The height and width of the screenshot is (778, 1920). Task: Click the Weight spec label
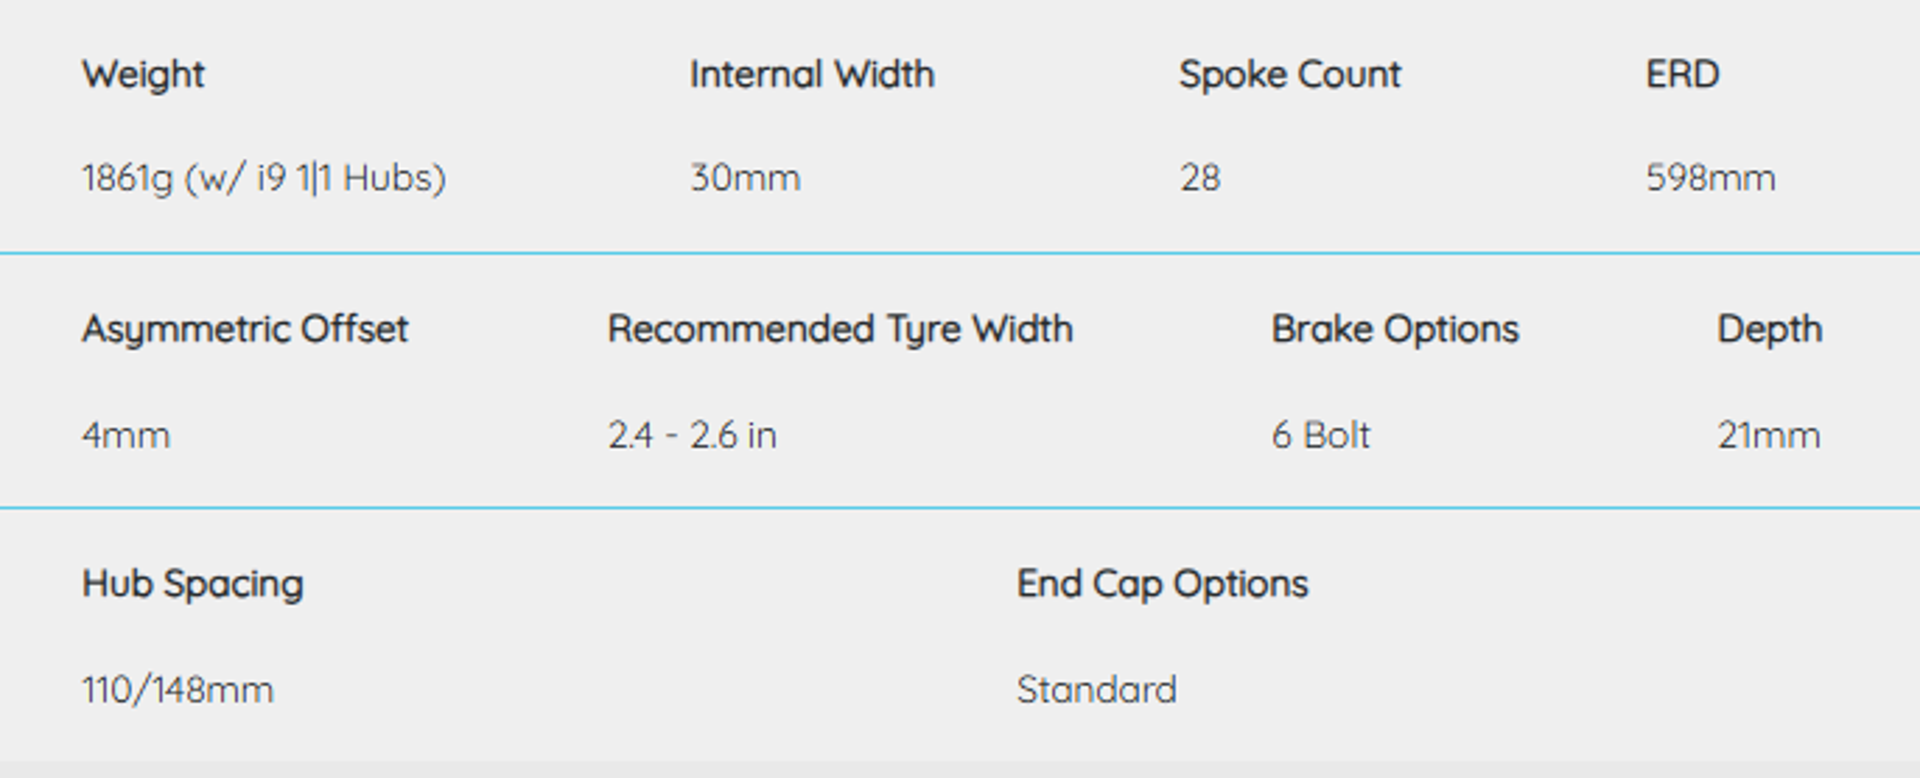(x=143, y=75)
